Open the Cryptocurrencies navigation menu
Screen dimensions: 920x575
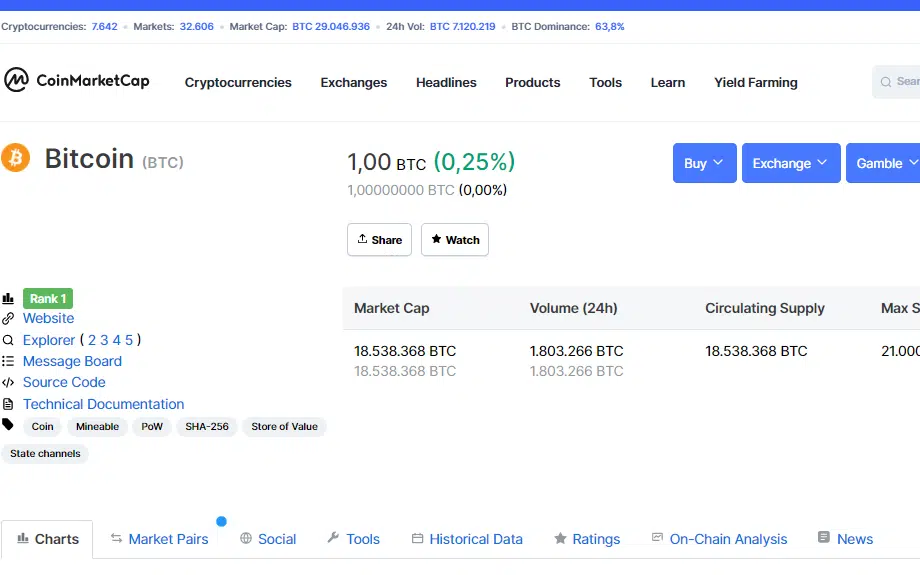point(238,83)
